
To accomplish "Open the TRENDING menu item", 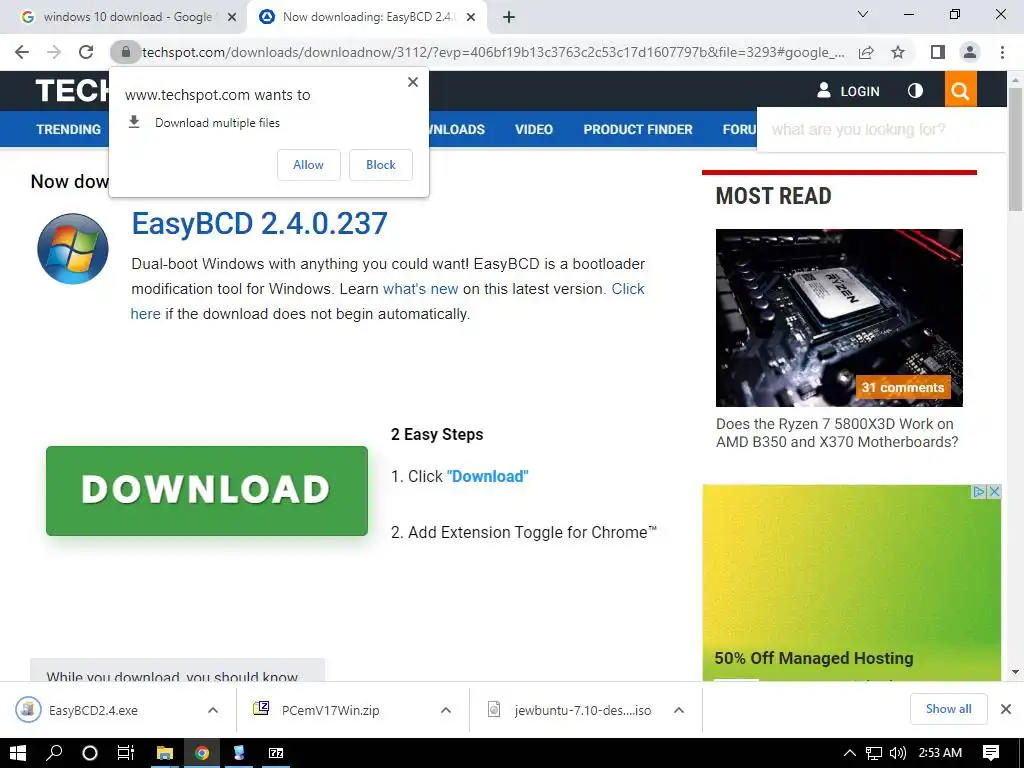I will pos(69,129).
